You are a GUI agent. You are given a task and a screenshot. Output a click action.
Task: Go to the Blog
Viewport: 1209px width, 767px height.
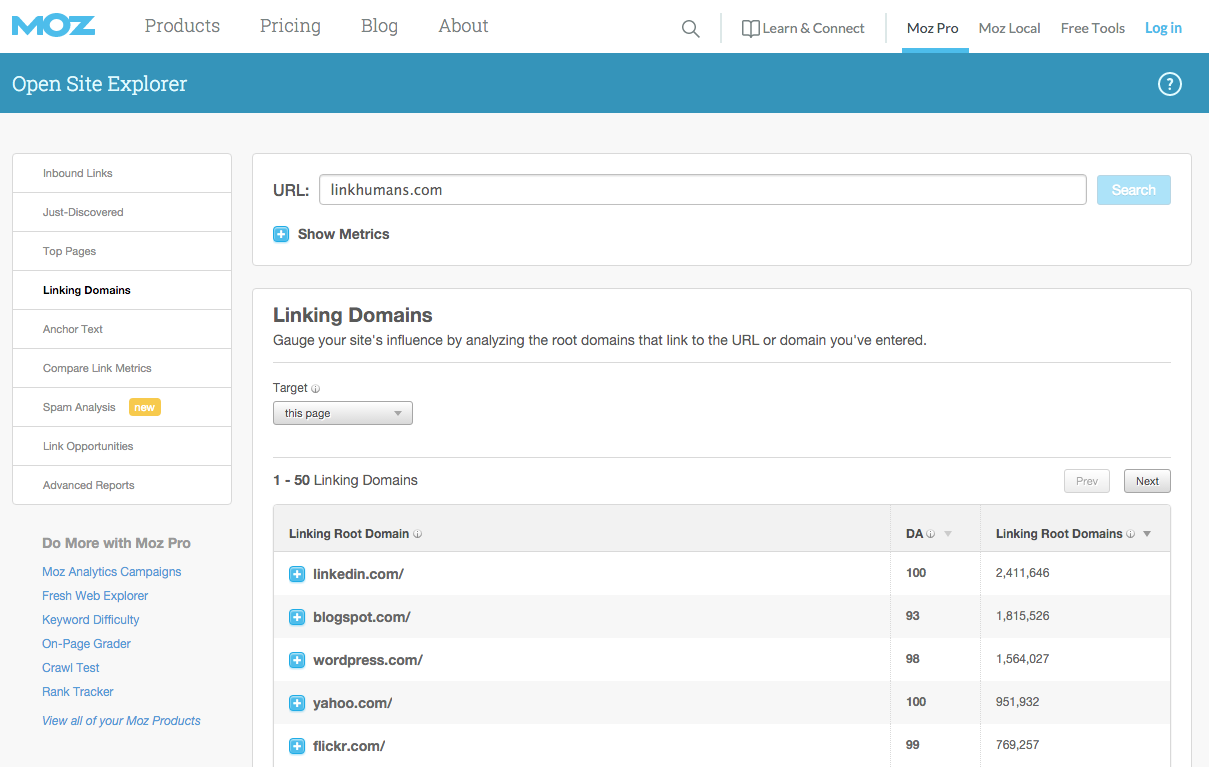[379, 26]
